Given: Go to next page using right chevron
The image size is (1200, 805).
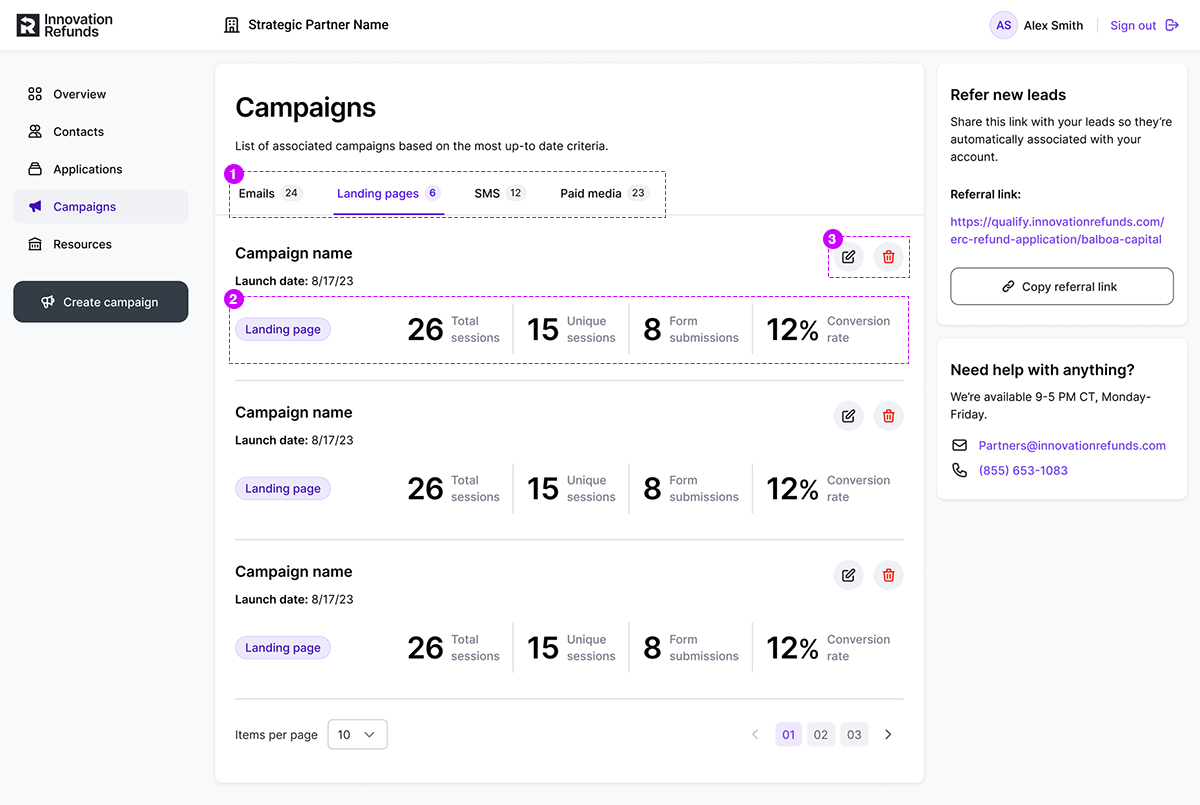Looking at the screenshot, I should tap(888, 735).
